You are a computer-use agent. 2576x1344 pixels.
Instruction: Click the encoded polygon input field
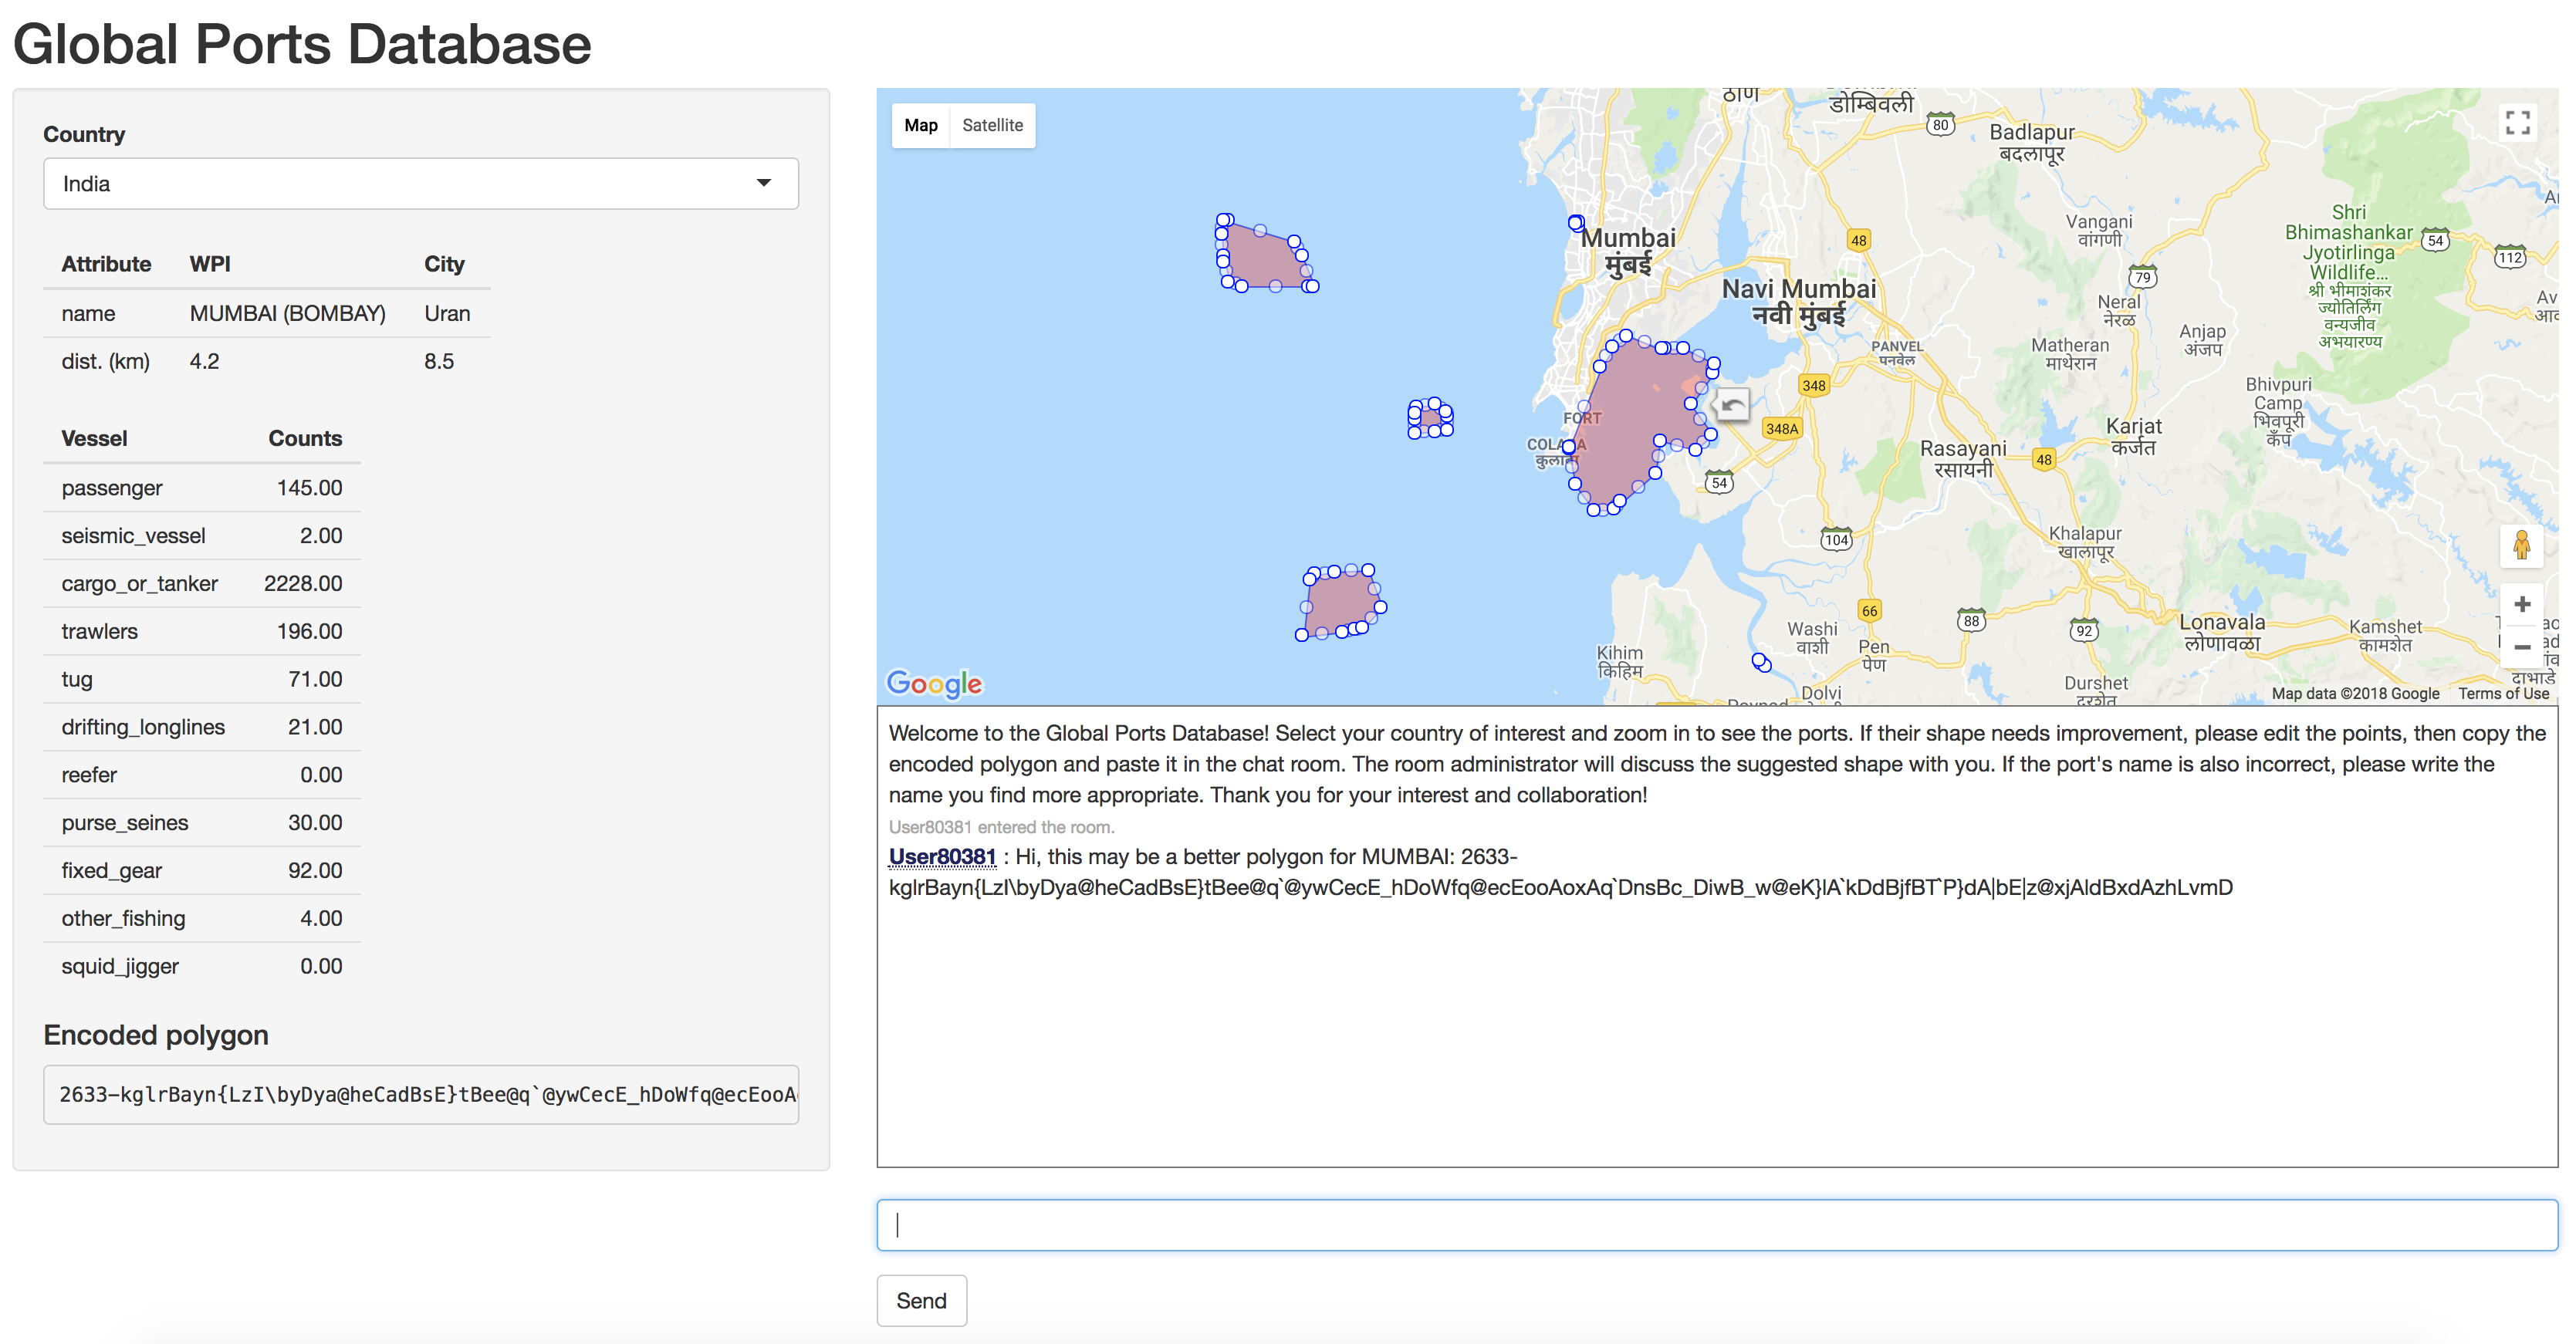click(x=419, y=1093)
